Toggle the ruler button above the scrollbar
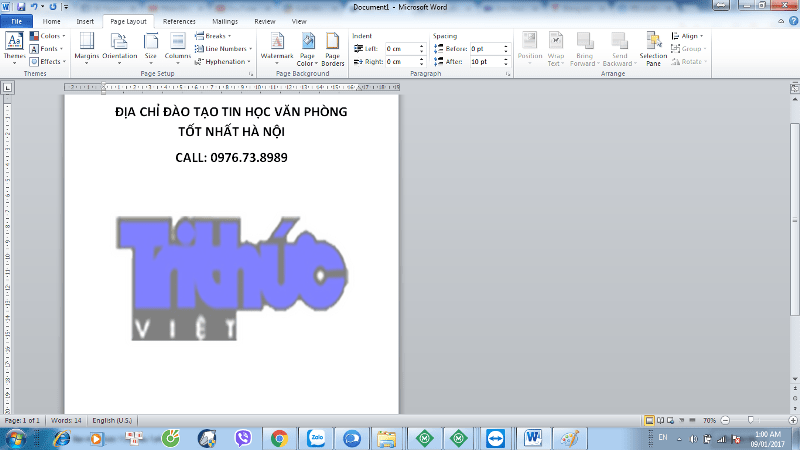 tap(794, 88)
